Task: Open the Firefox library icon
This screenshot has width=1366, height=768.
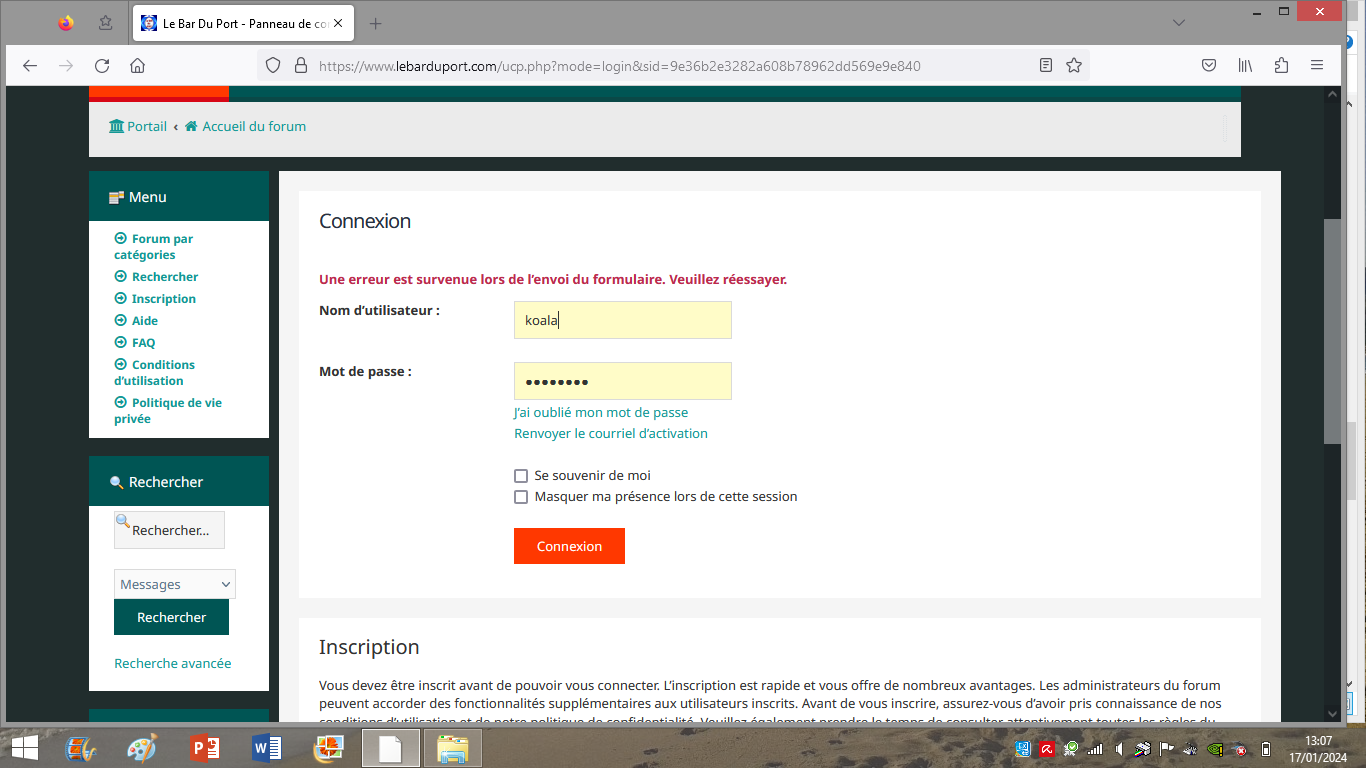Action: [1245, 66]
